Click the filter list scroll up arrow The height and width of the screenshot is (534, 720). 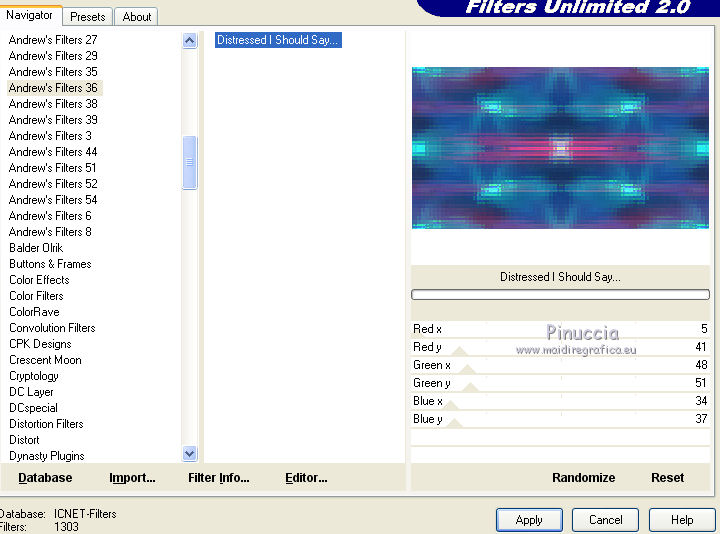coord(190,41)
